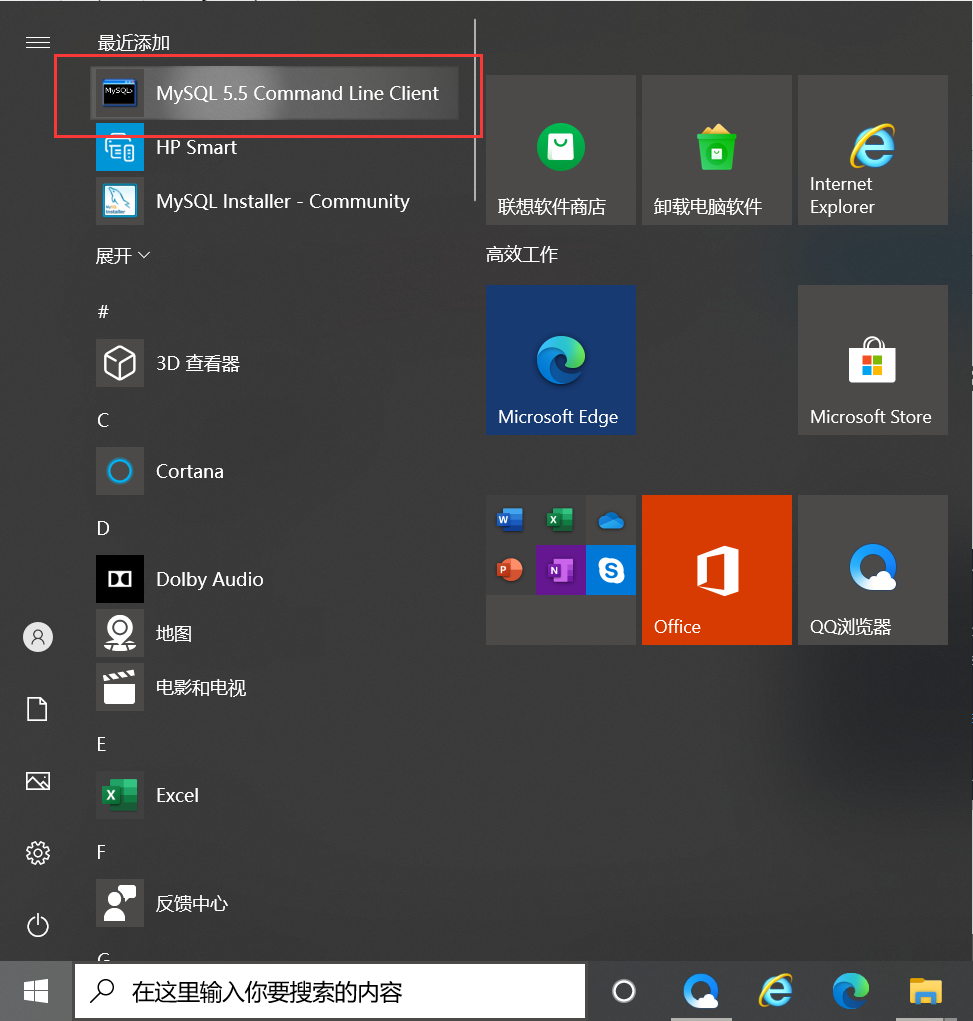Open the Internet Explorer tile
Viewport: 973px width, 1021px height.
point(873,150)
